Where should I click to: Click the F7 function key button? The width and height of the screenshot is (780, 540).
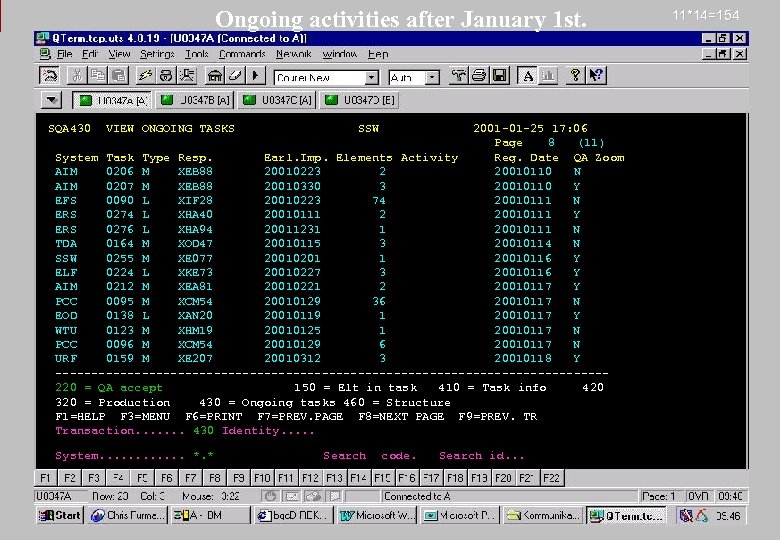point(190,478)
